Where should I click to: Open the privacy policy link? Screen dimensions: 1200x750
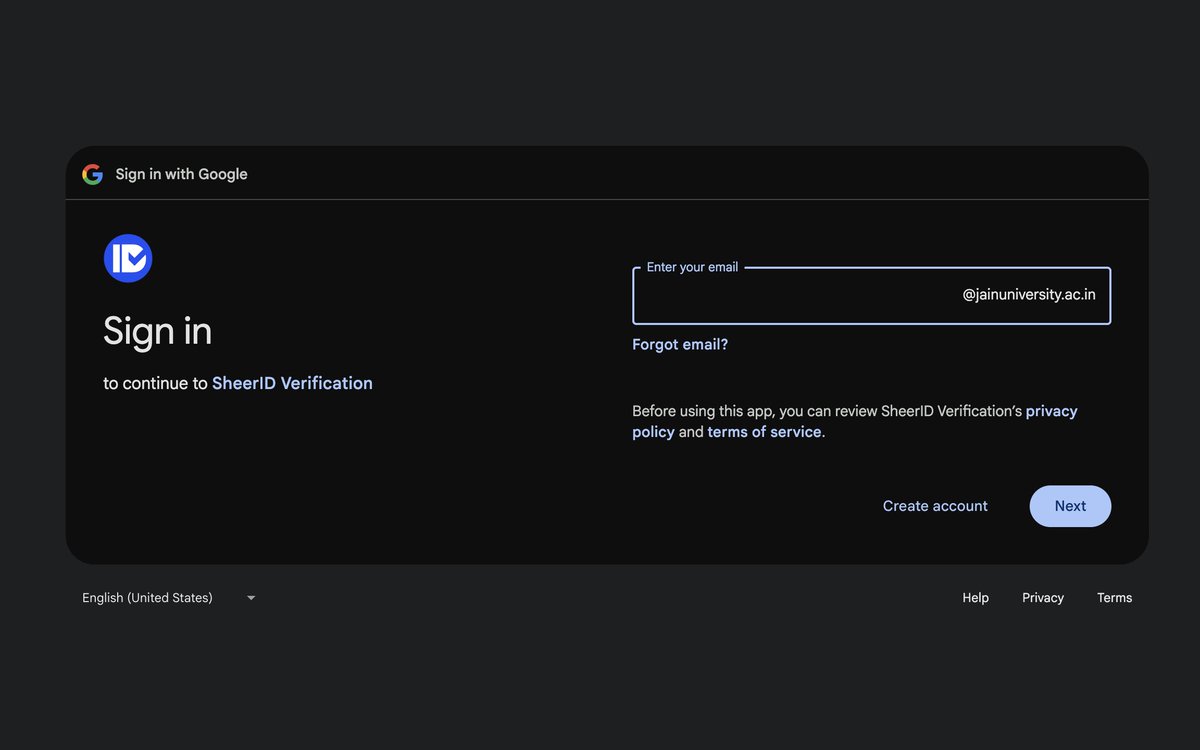tap(855, 421)
